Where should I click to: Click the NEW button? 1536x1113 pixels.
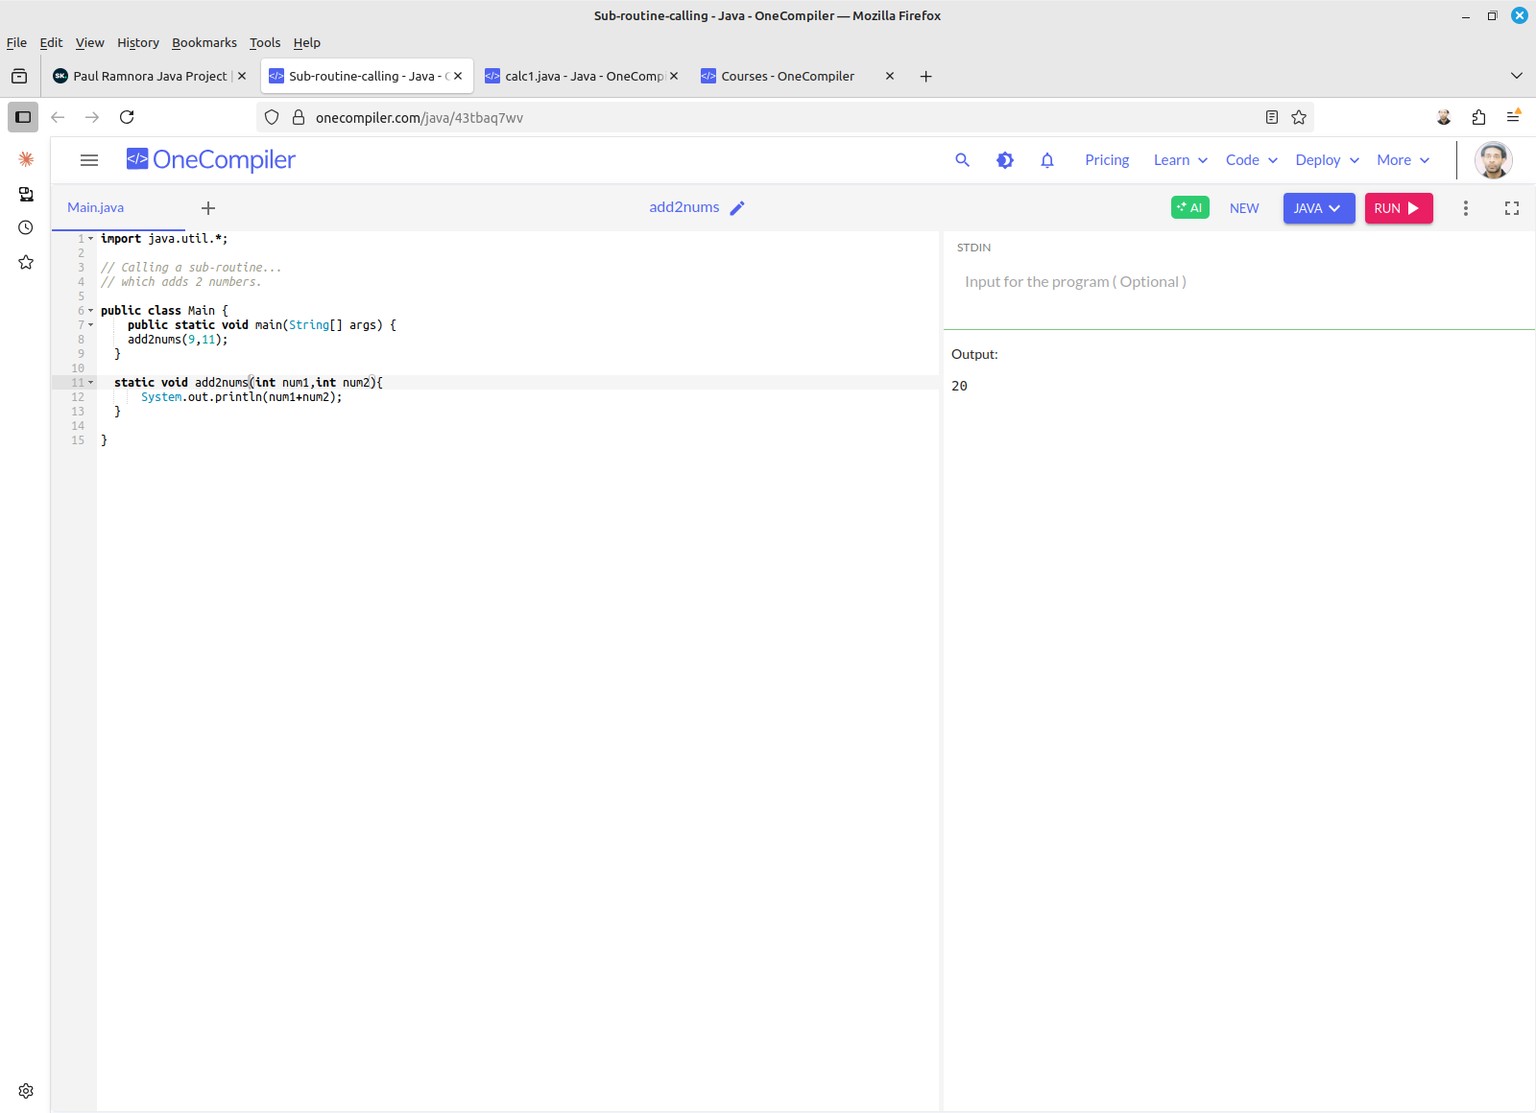coord(1244,208)
